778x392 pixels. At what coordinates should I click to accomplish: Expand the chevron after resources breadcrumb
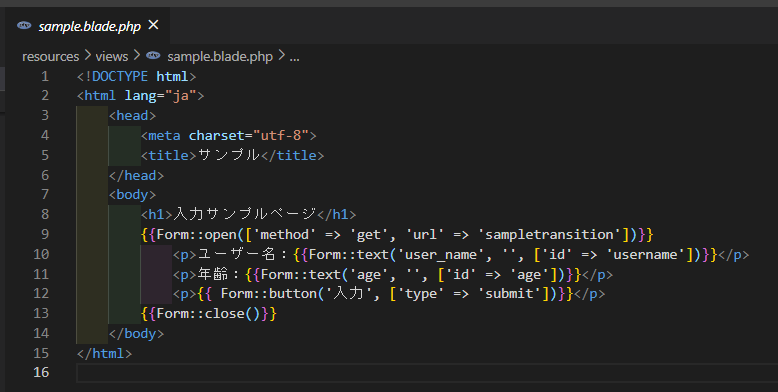pyautogui.click(x=87, y=56)
